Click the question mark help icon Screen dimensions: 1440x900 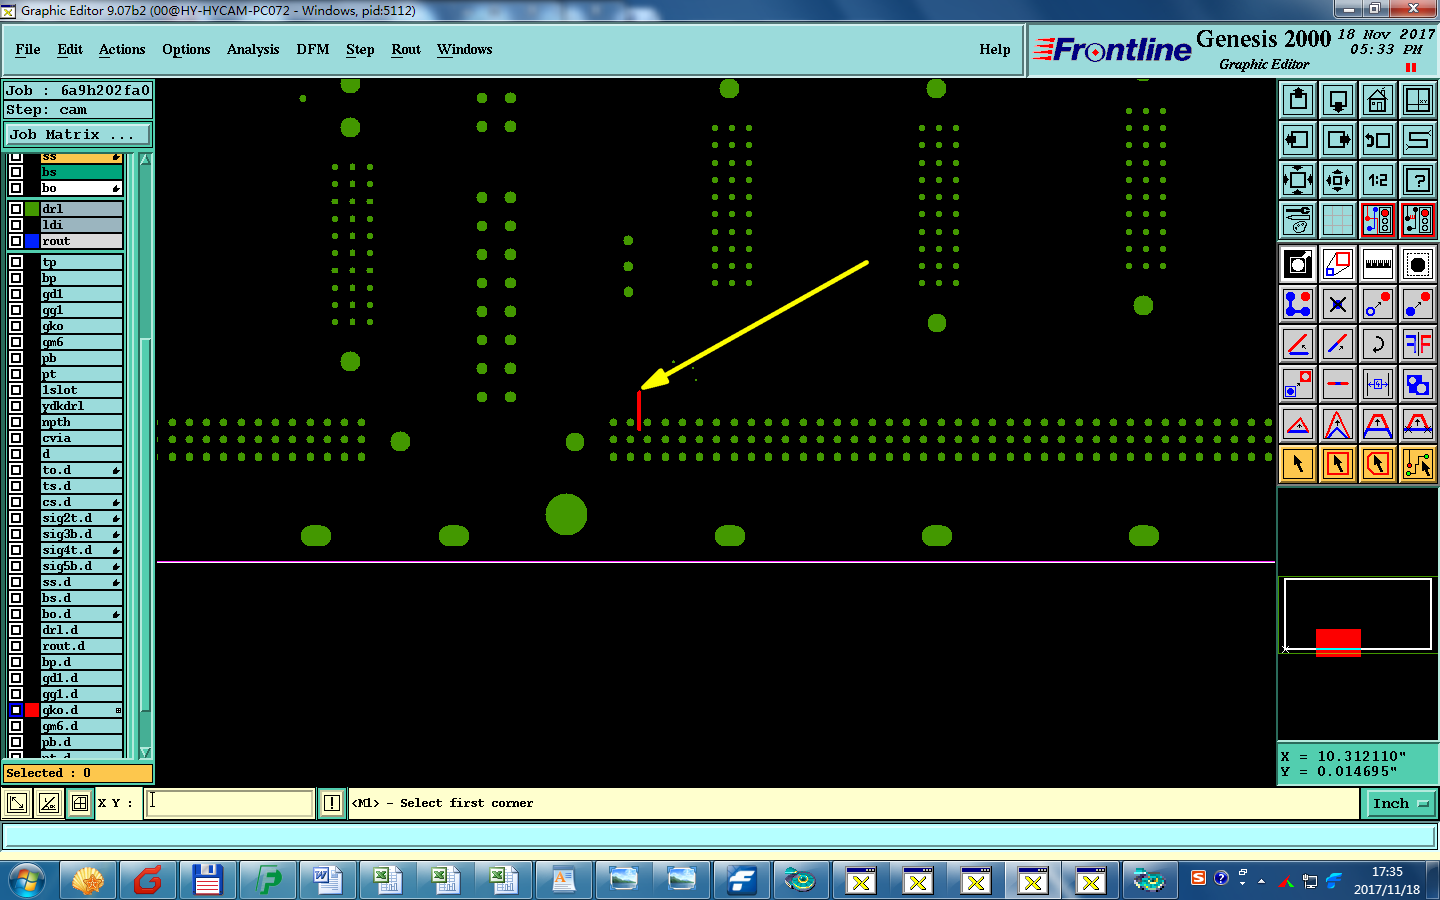(x=1418, y=180)
